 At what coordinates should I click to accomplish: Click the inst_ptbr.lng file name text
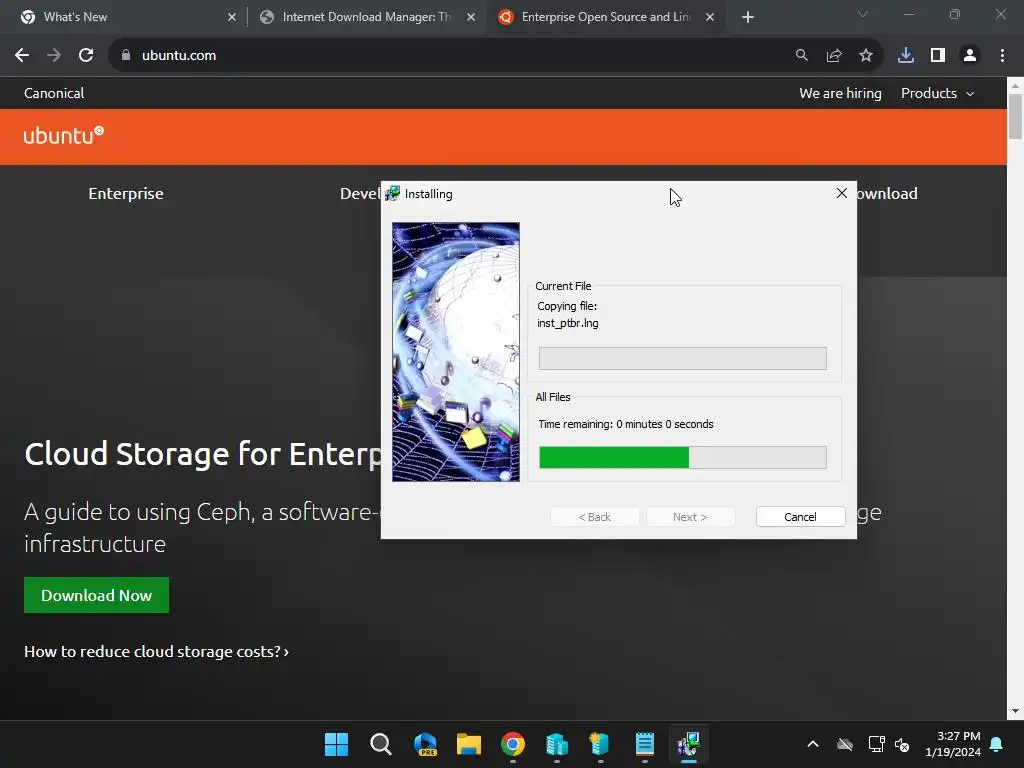pyautogui.click(x=568, y=323)
